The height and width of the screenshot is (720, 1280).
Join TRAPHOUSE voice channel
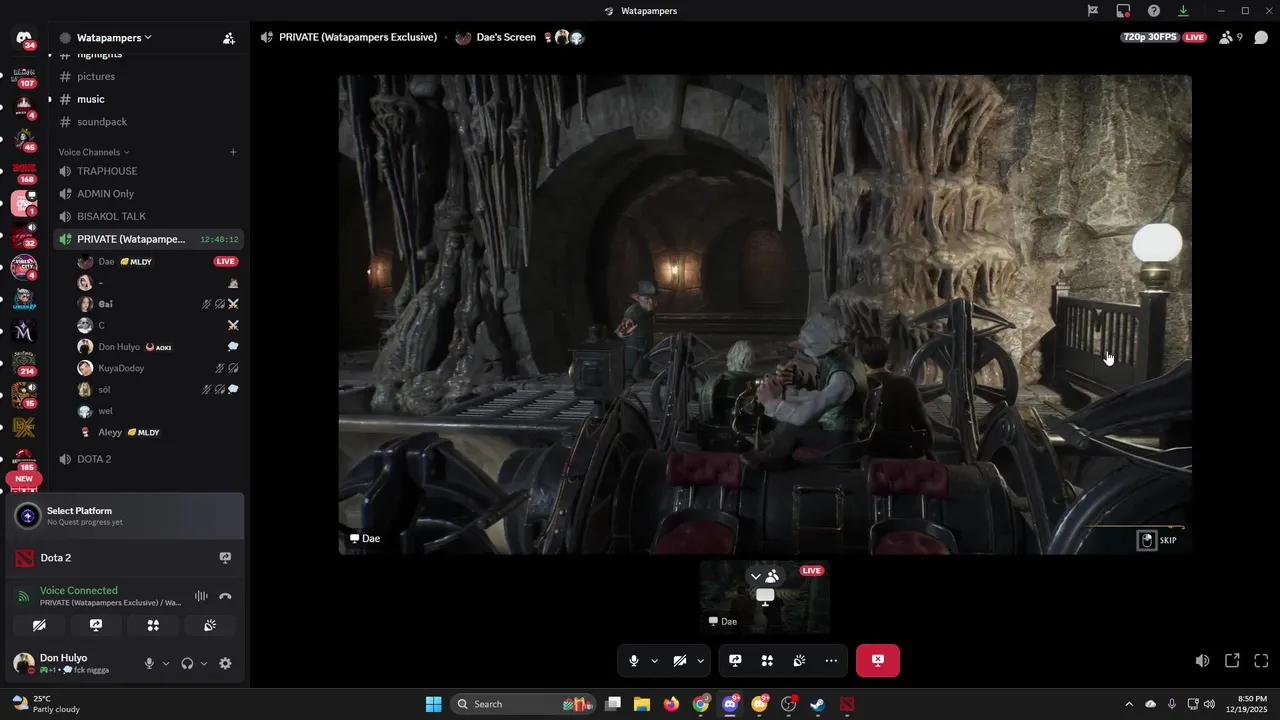(107, 171)
